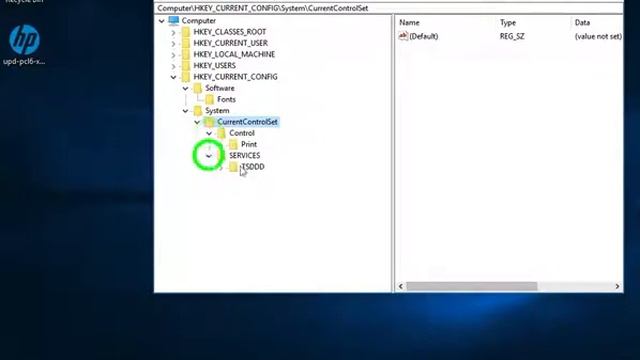
Task: Select the SERVICES key label
Action: point(244,155)
